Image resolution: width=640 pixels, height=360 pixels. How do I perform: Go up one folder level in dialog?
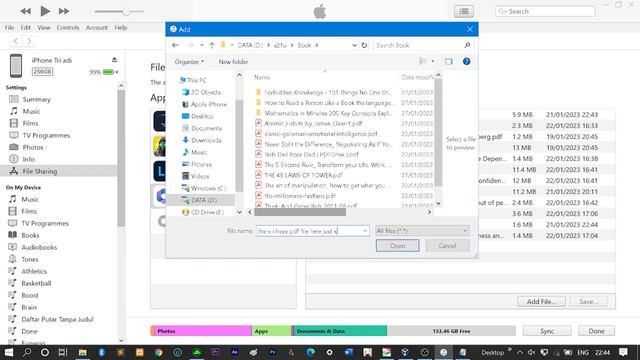tap(212, 45)
